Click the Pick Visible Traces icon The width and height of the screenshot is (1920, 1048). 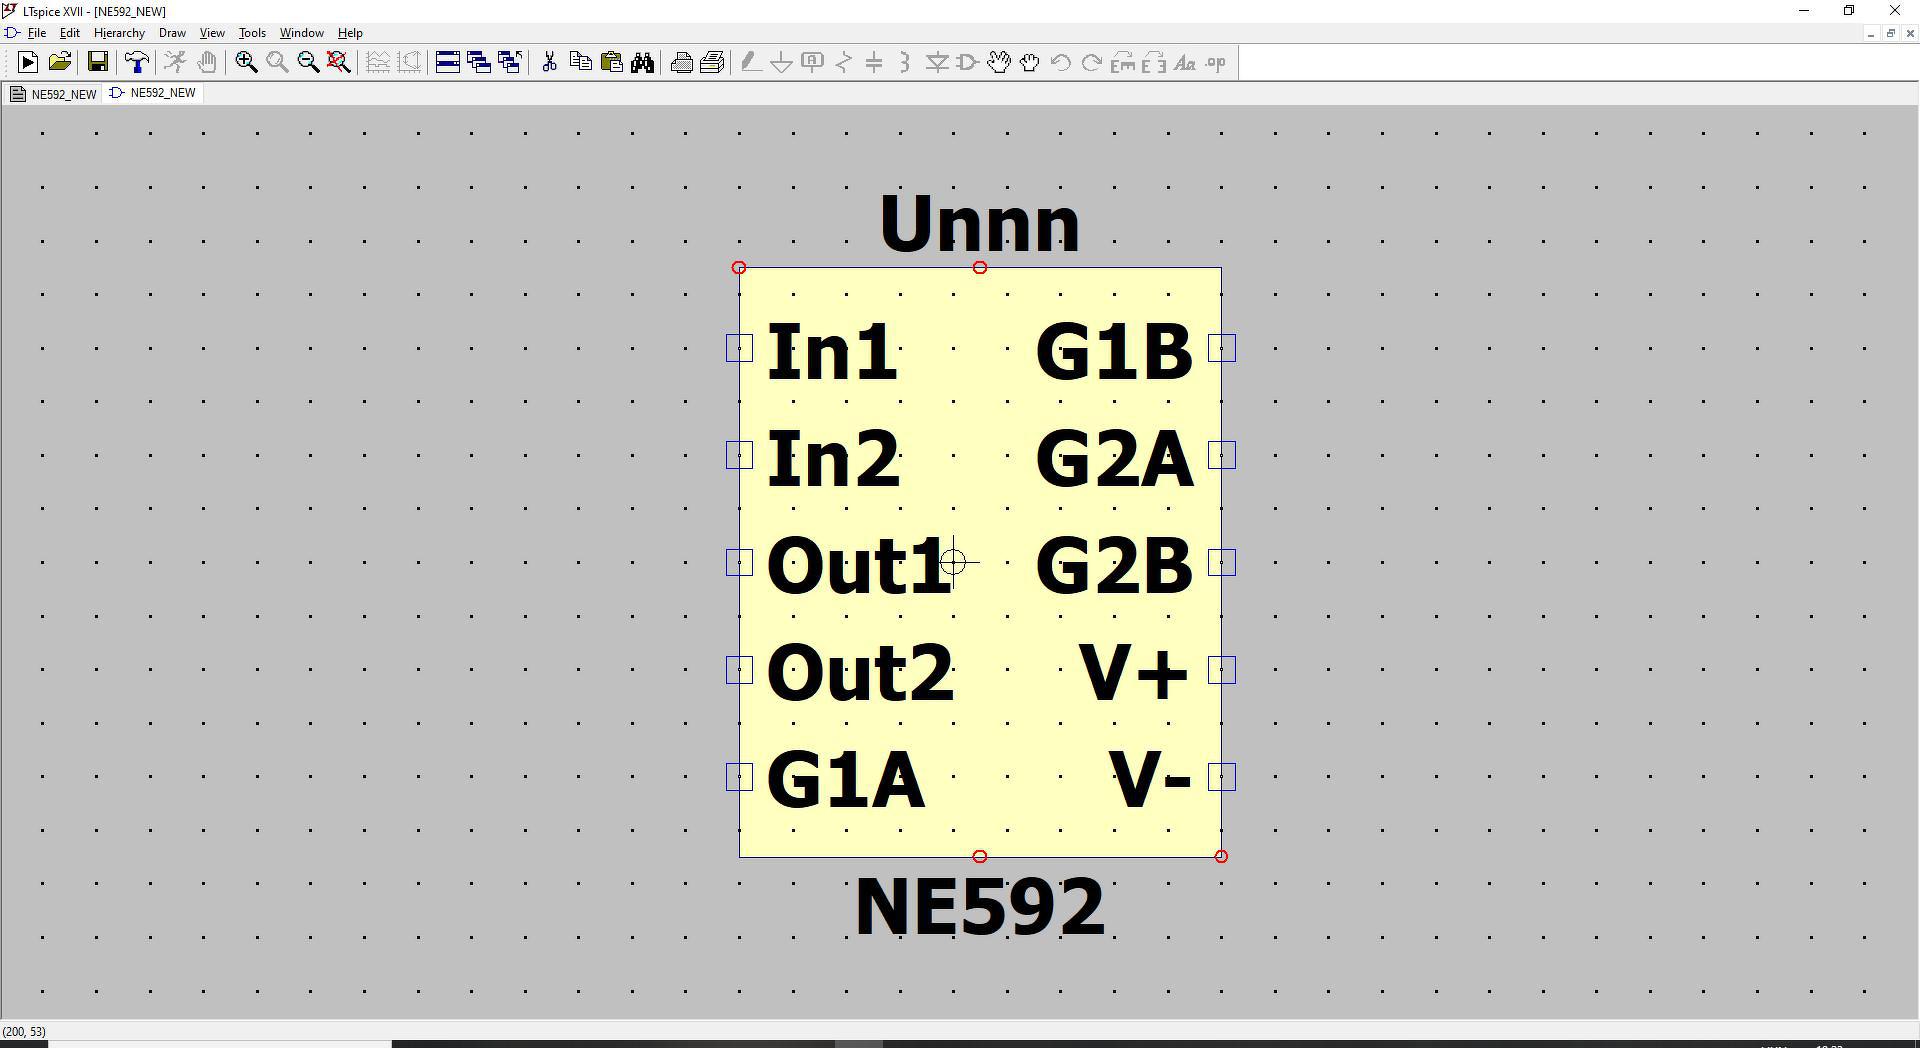pos(409,63)
